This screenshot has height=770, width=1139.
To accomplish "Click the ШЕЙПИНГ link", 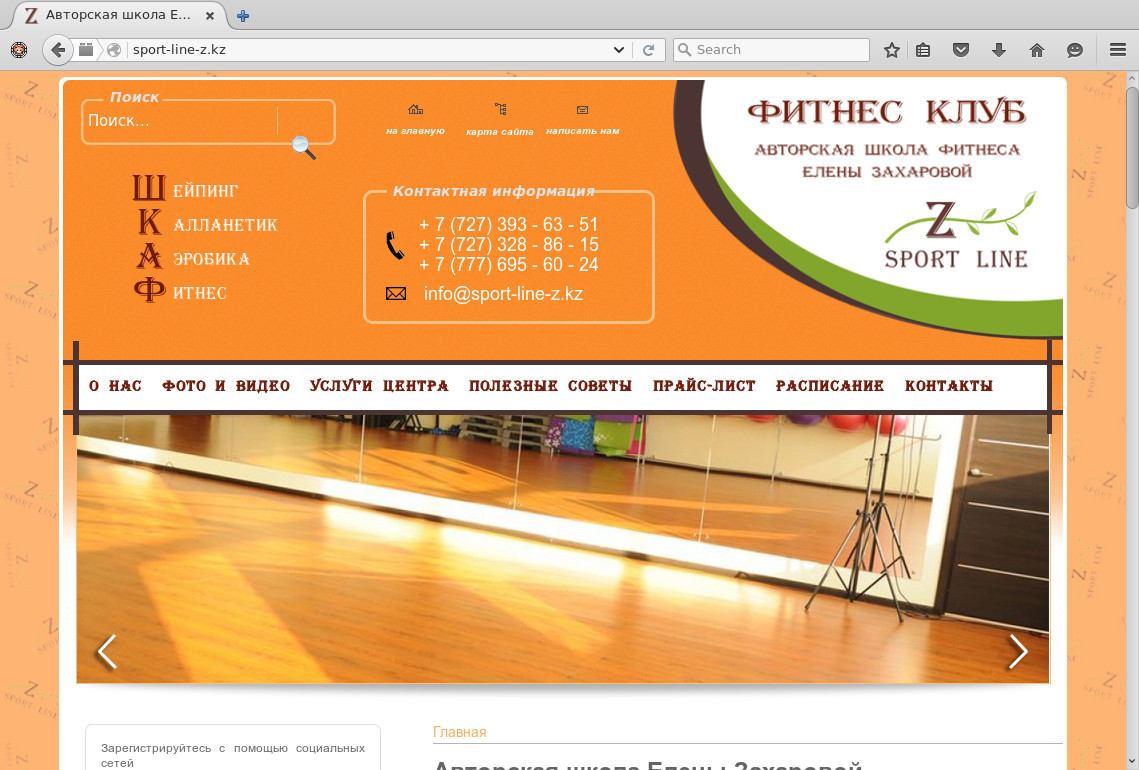I will (x=185, y=188).
